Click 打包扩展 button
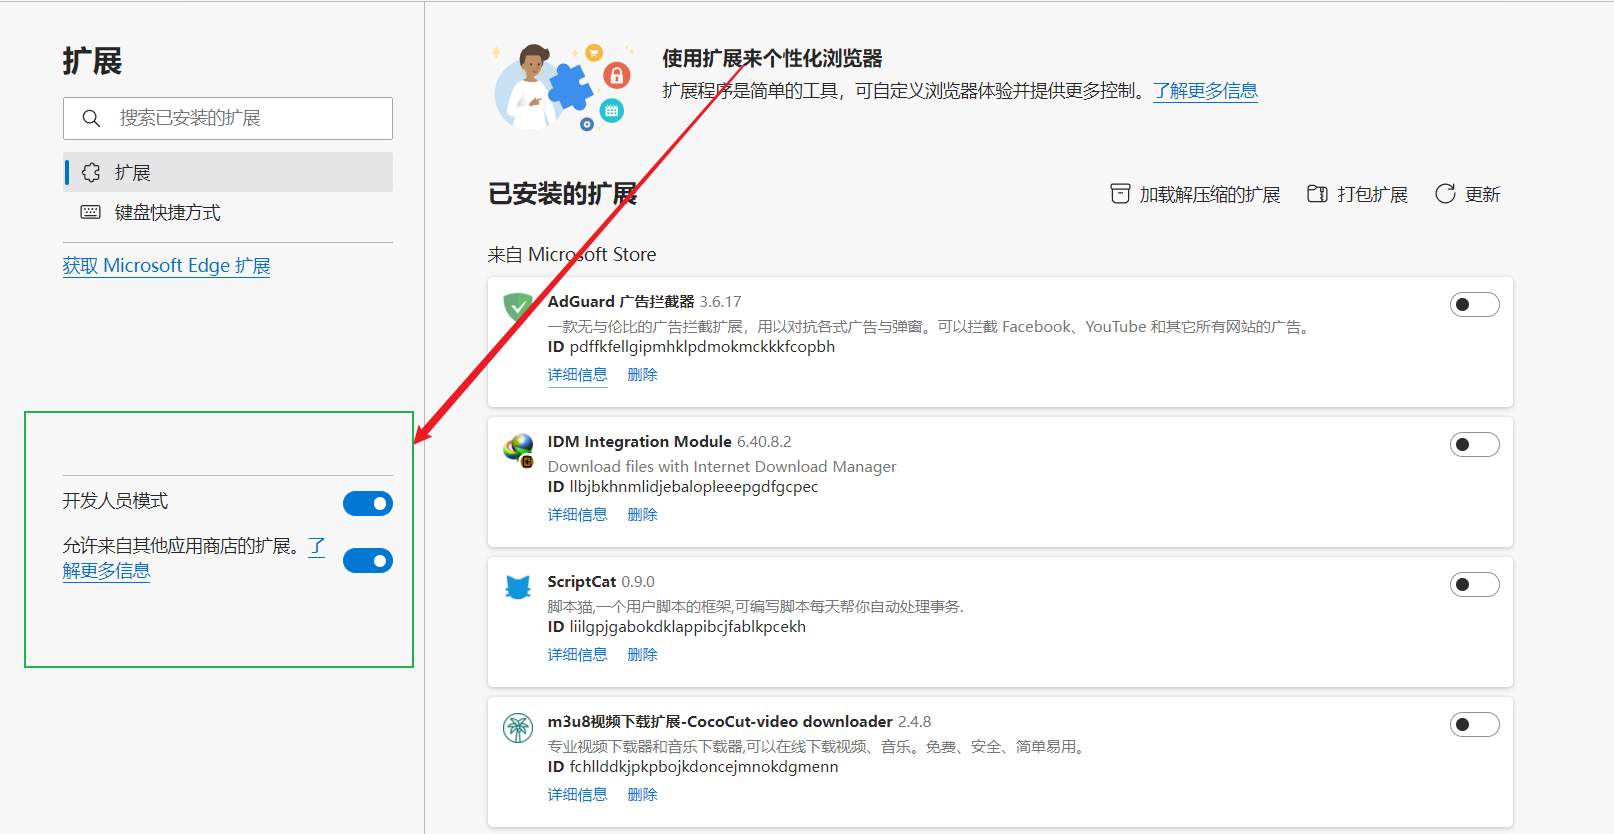The width and height of the screenshot is (1614, 834). pyautogui.click(x=1357, y=194)
